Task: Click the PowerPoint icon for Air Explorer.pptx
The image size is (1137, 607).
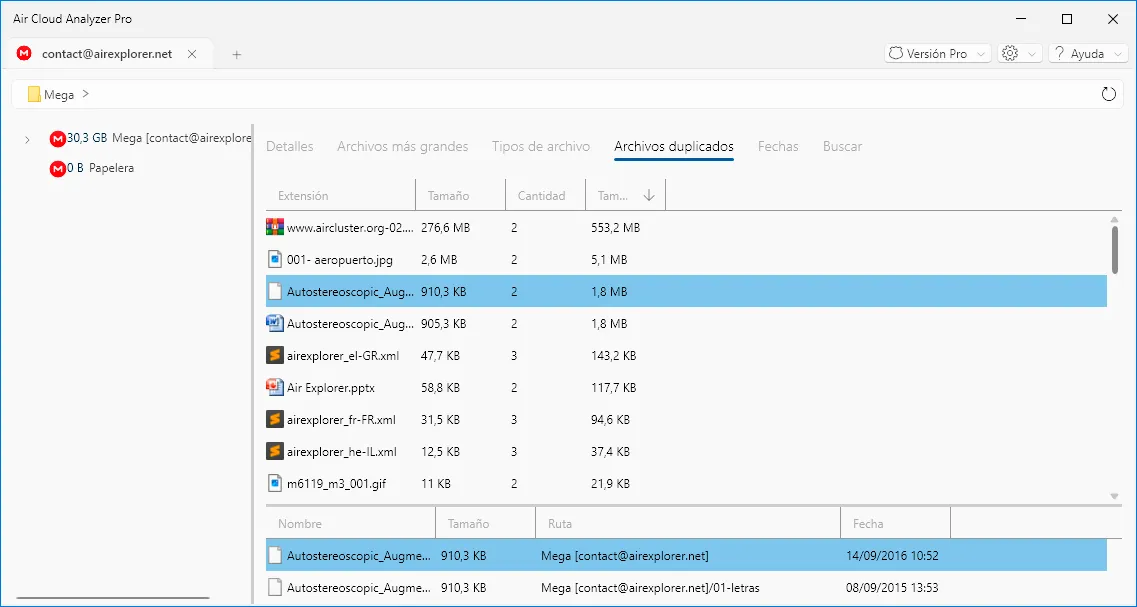Action: 274,387
